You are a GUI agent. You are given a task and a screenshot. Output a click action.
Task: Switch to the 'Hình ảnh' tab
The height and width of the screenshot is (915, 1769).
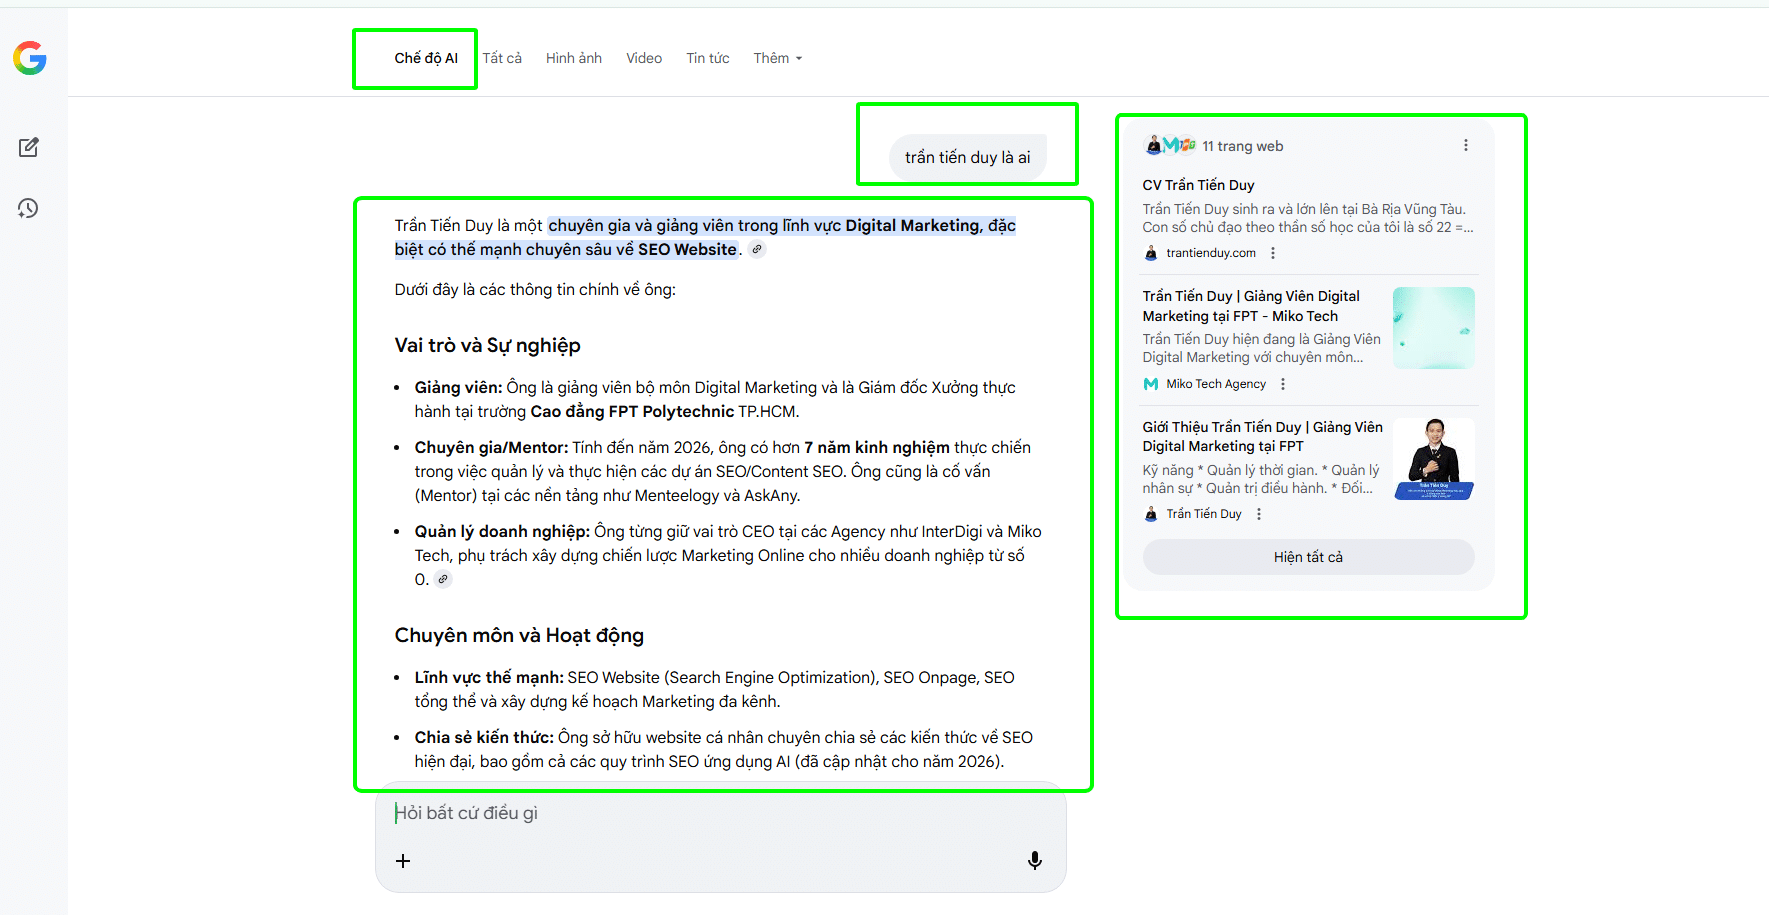[x=573, y=57]
